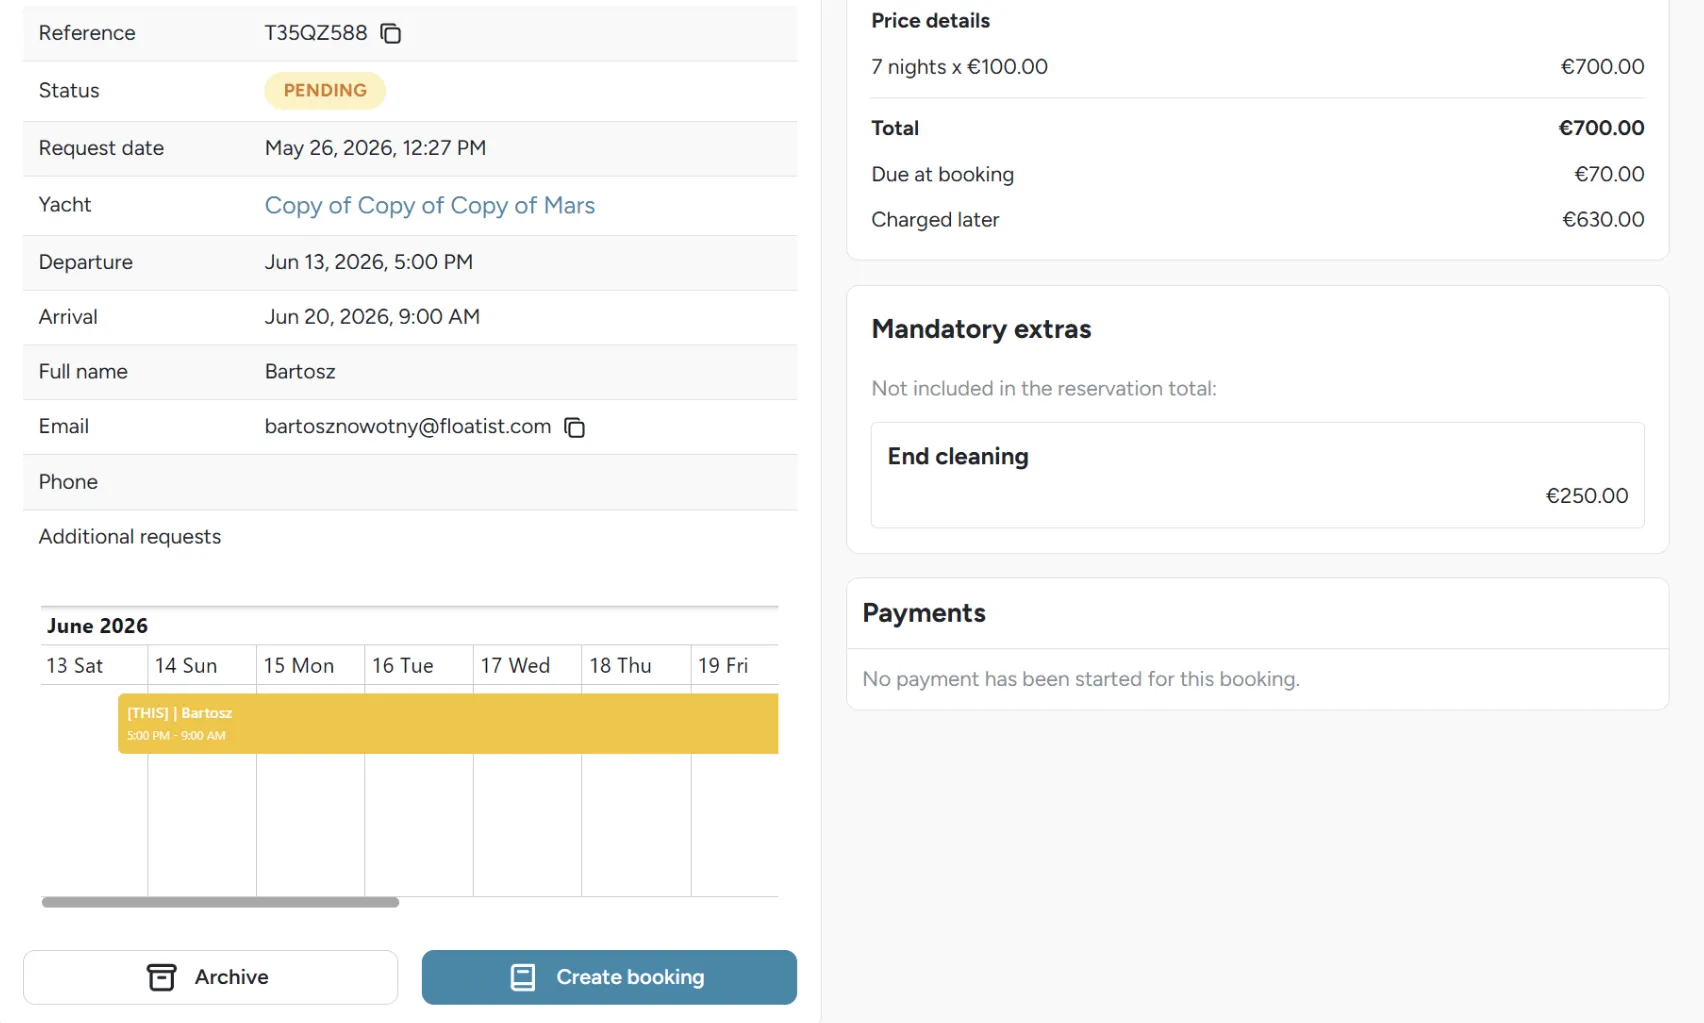1704x1023 pixels.
Task: Click the Create booking button
Action: click(x=609, y=977)
